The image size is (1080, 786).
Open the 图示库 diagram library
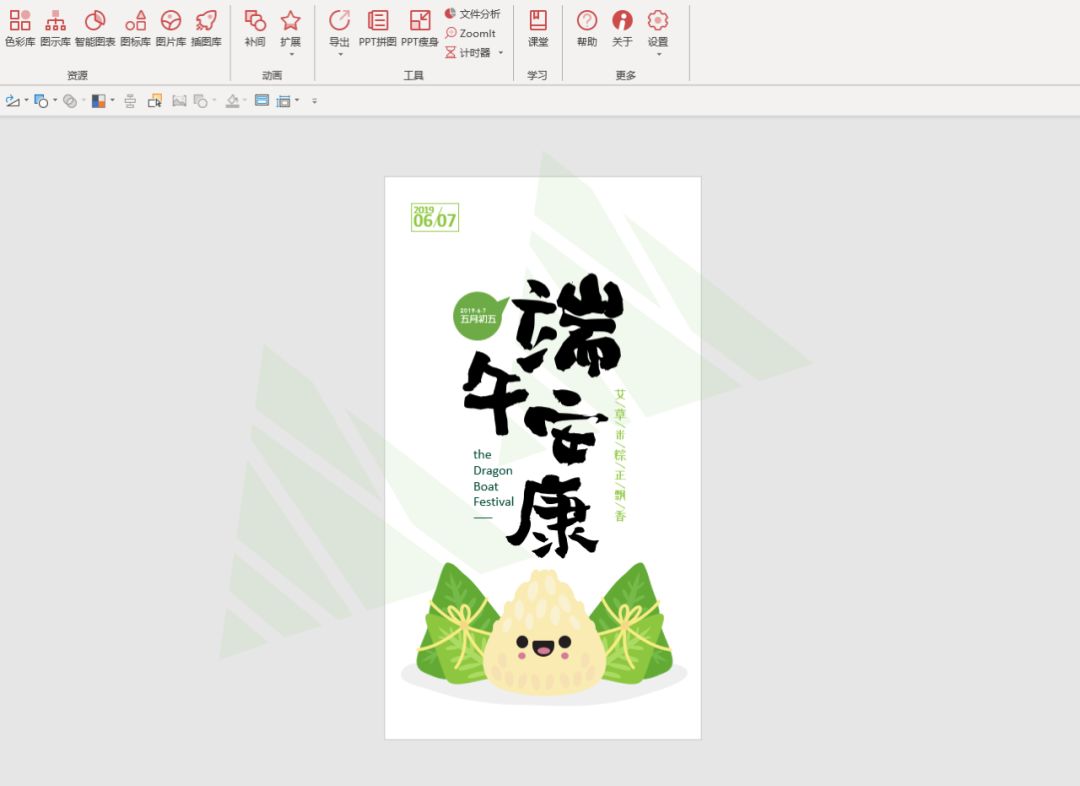click(55, 28)
